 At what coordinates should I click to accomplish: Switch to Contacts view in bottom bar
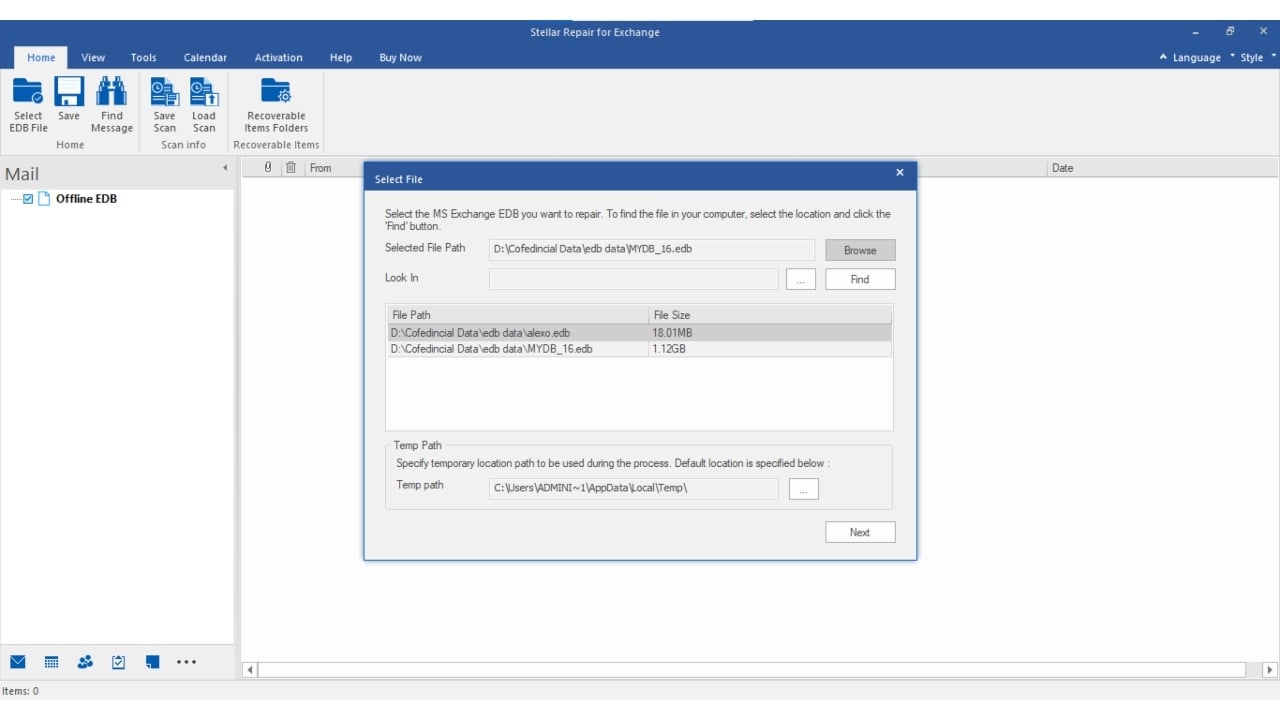(85, 662)
